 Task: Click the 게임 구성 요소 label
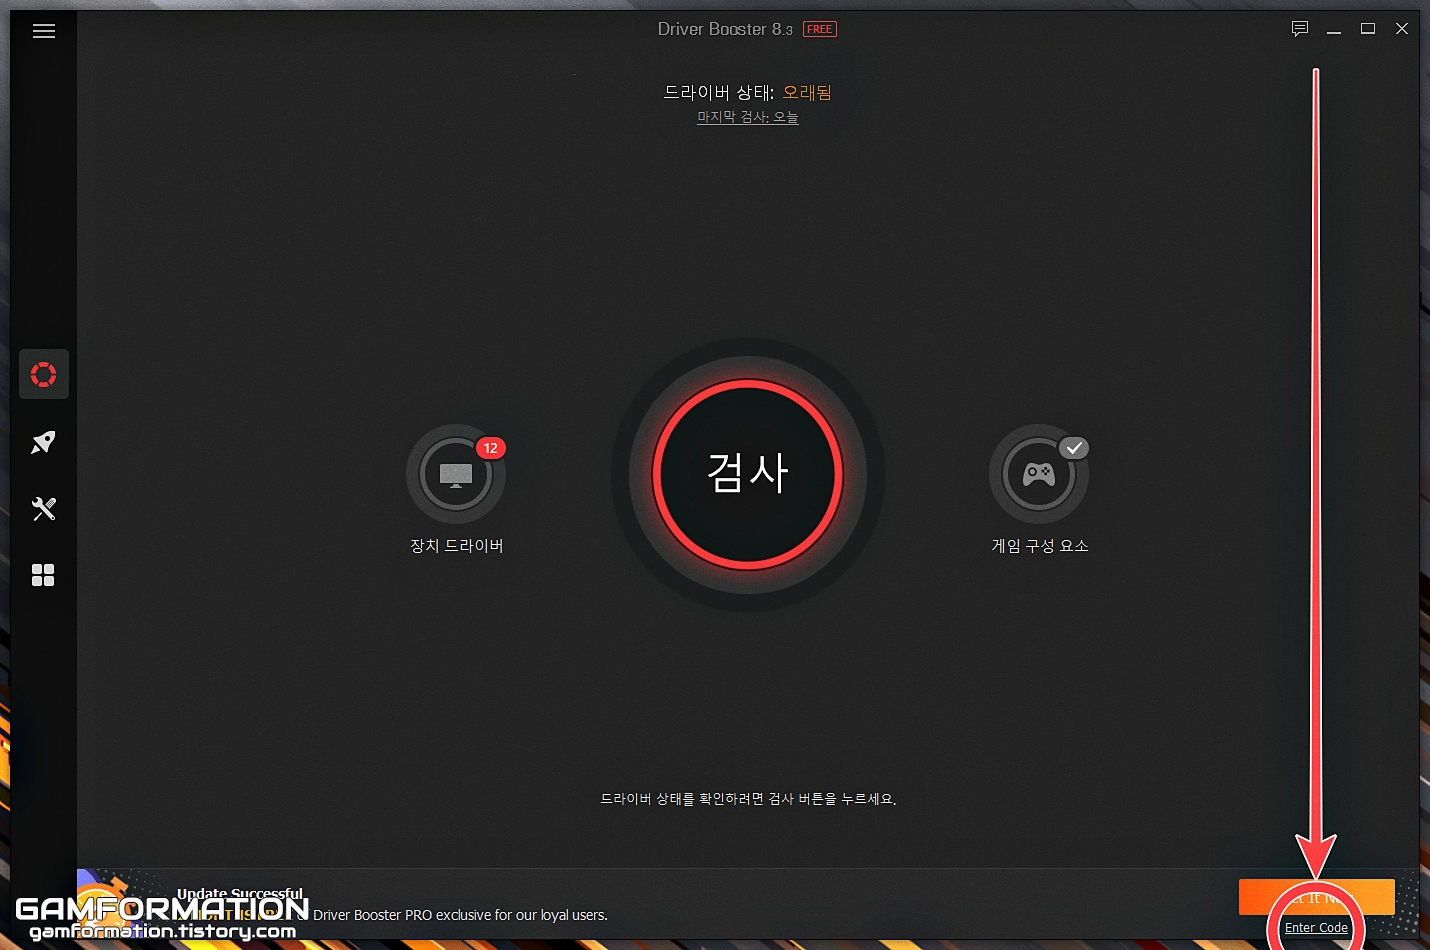click(1040, 546)
